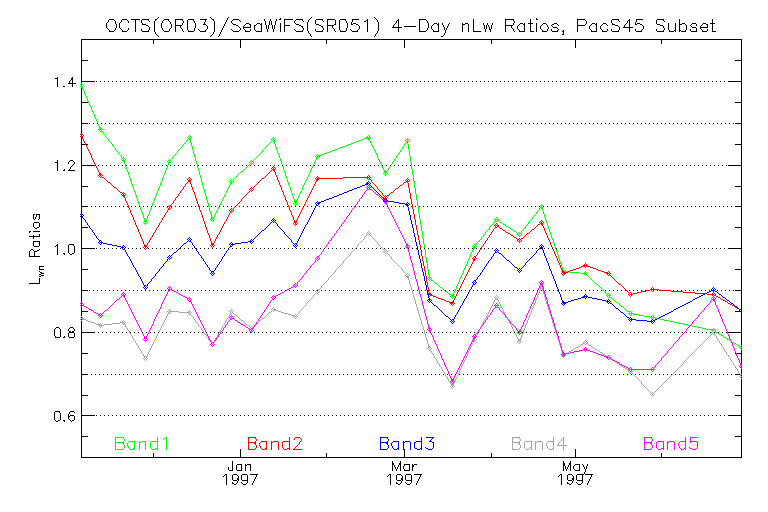Click the May 1997 x-axis label
The image size is (768, 512).
point(575,473)
